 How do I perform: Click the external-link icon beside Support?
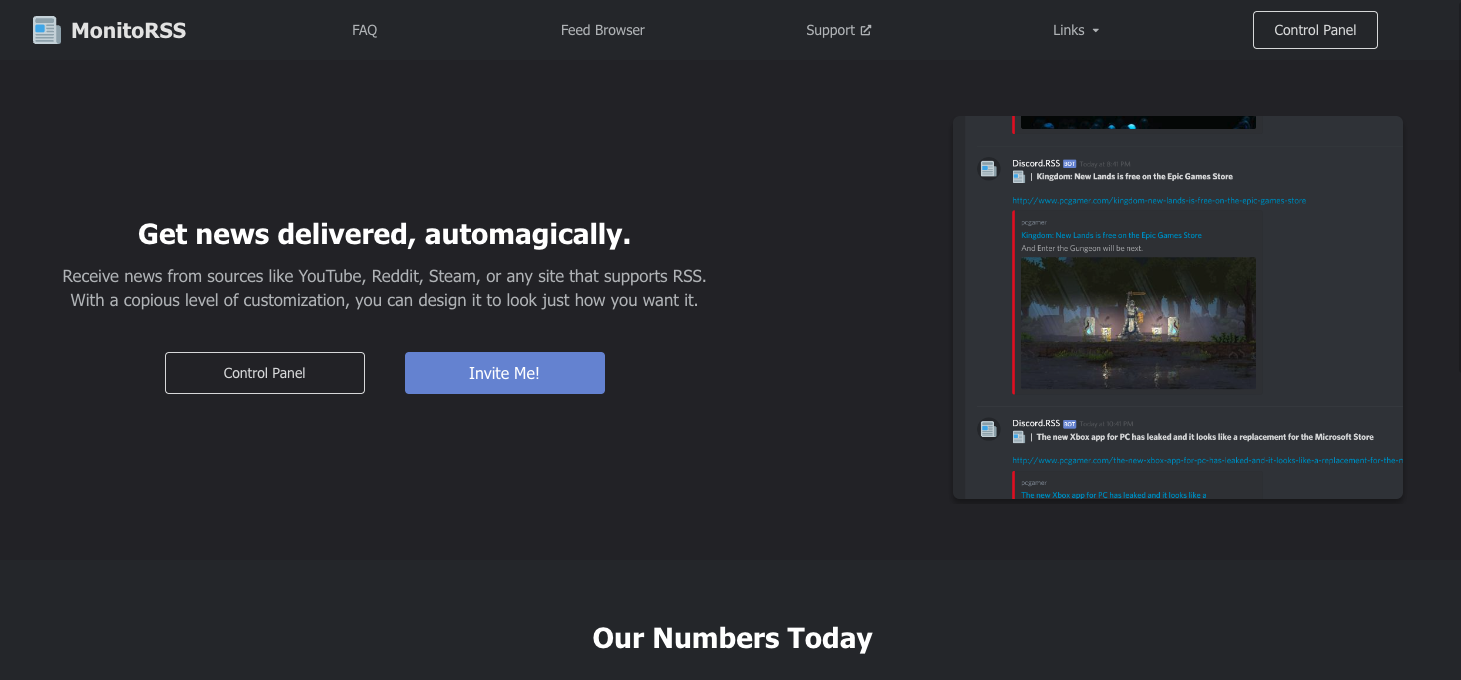click(866, 30)
